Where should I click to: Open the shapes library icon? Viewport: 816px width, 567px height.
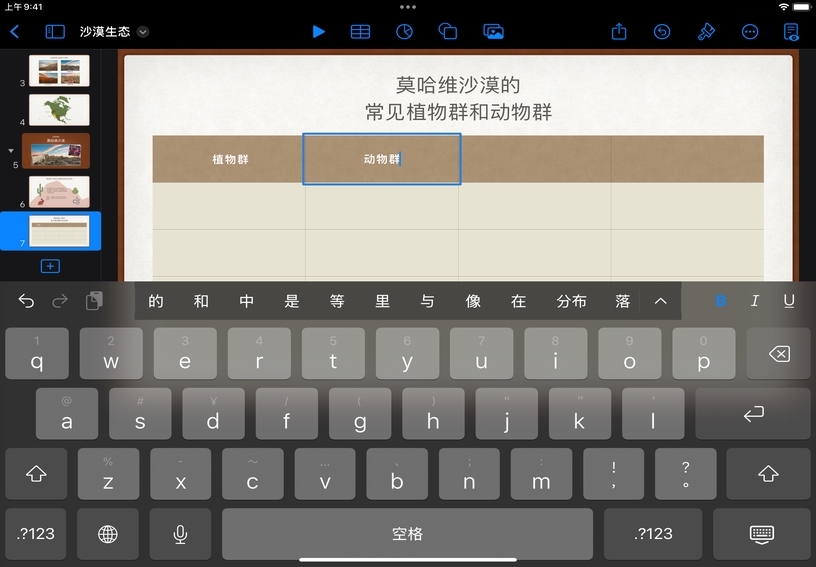(x=448, y=32)
